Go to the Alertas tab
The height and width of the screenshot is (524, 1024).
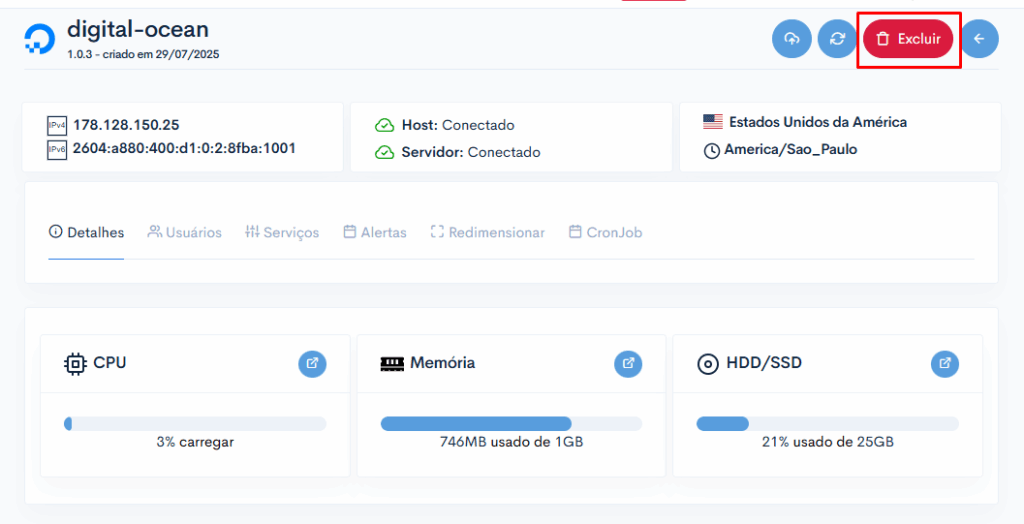(375, 232)
